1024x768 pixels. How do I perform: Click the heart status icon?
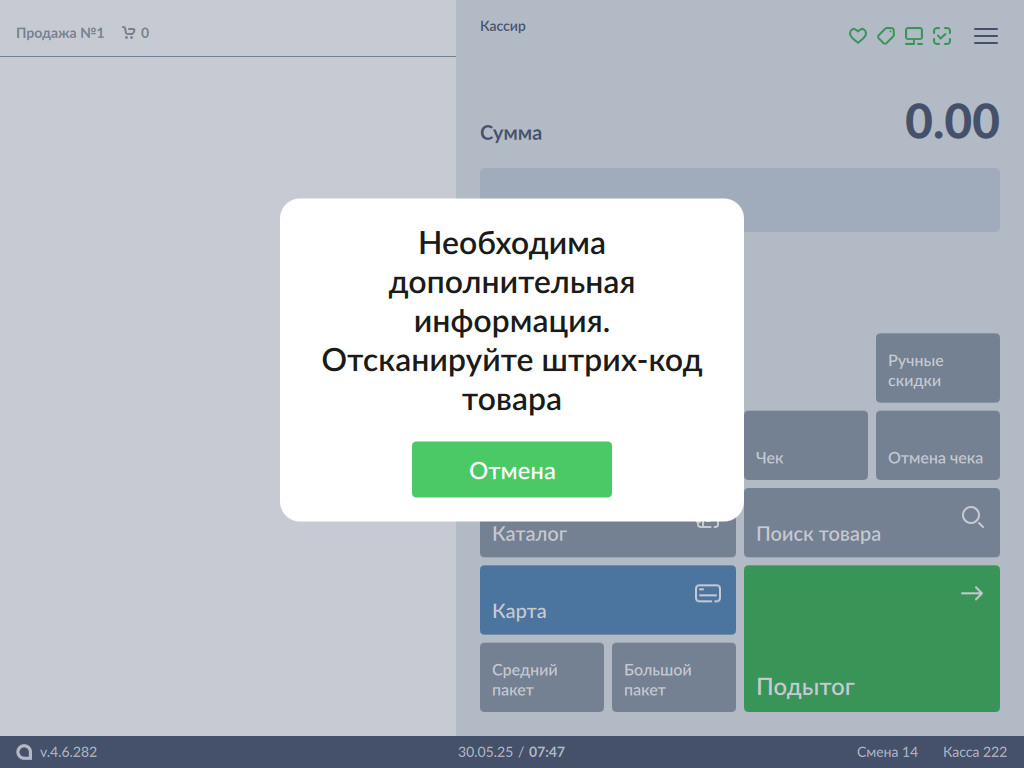(x=857, y=36)
